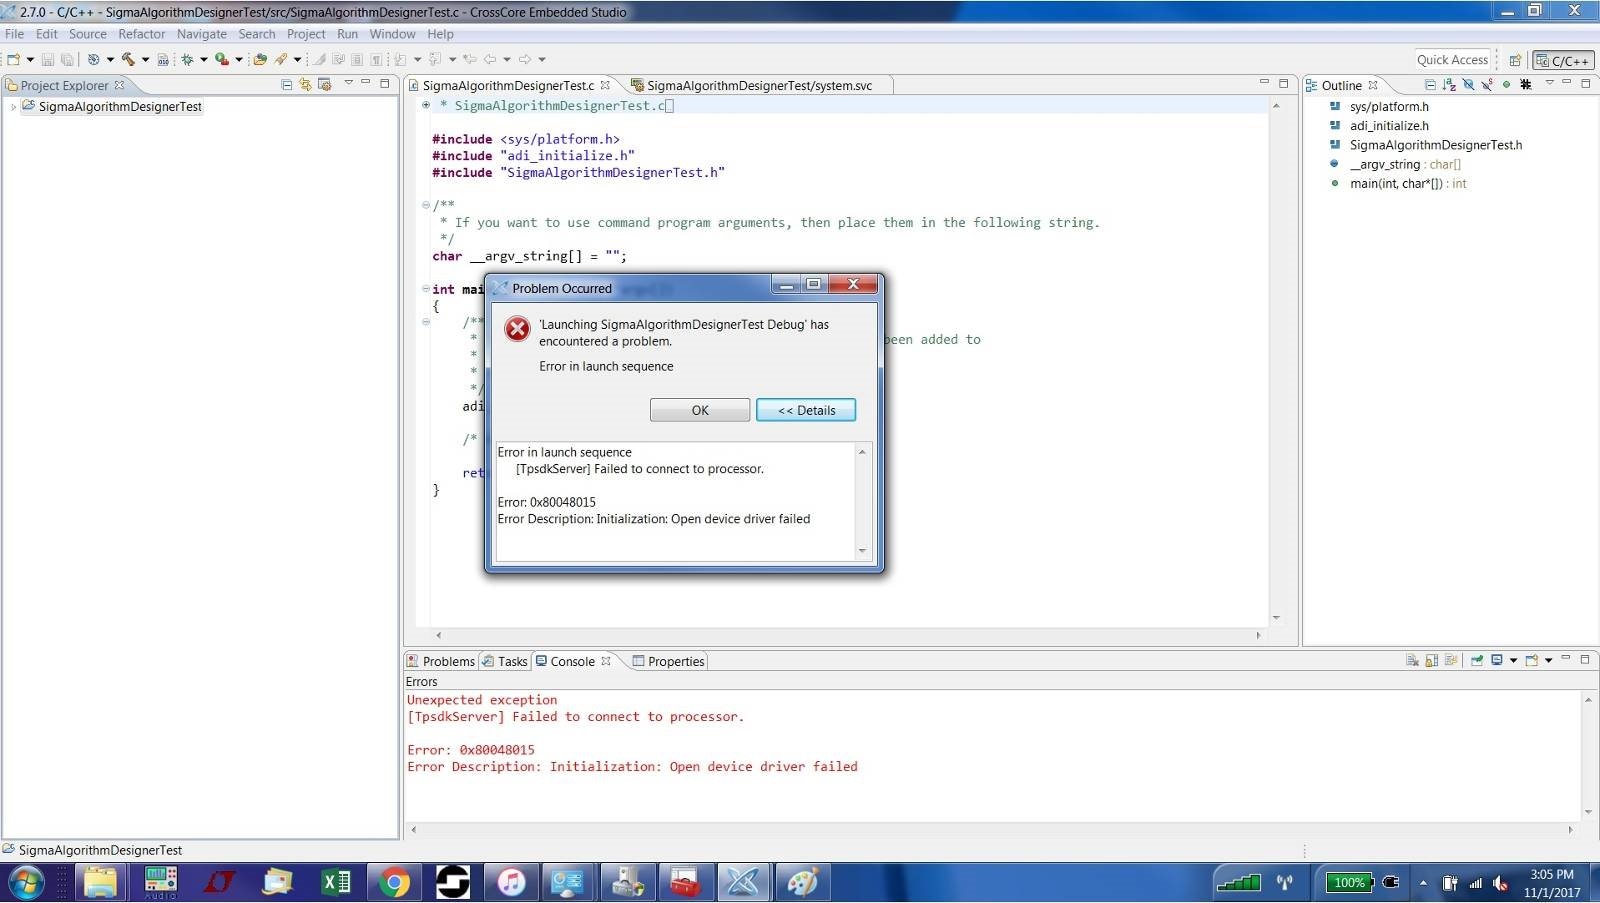Image resolution: width=1600 pixels, height=903 pixels.
Task: Select adi_initialize.h in Outline
Action: click(x=1389, y=126)
